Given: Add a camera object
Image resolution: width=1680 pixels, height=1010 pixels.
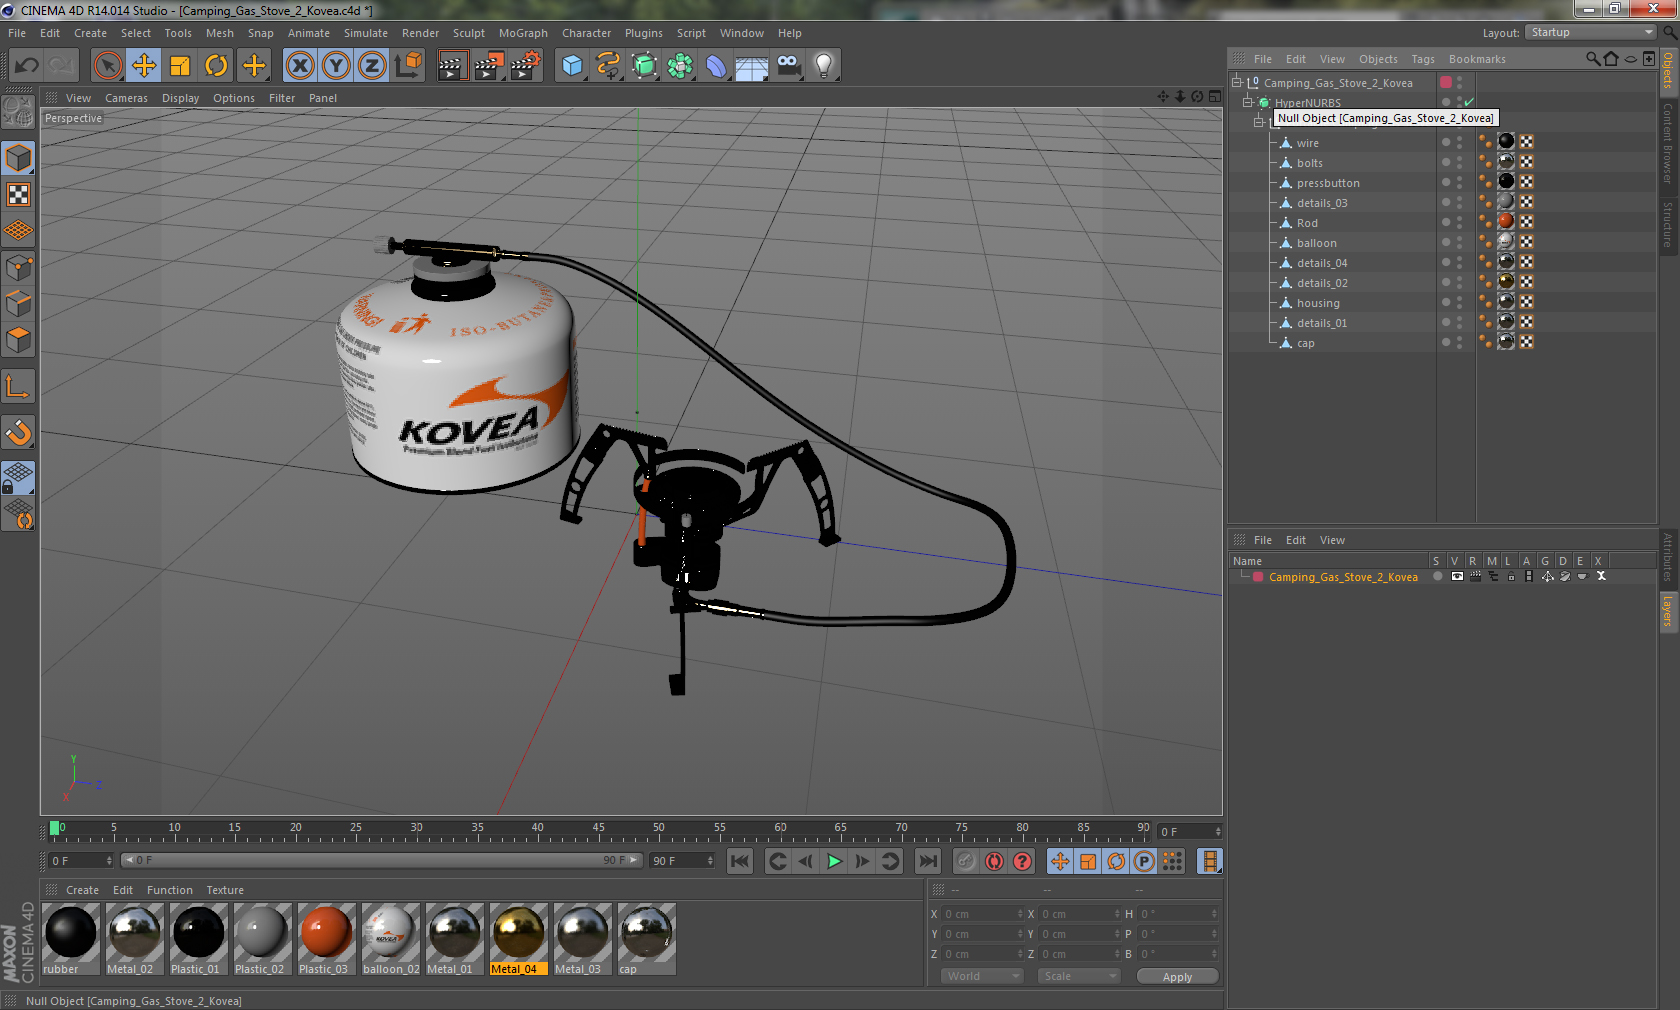Looking at the screenshot, I should [x=788, y=66].
